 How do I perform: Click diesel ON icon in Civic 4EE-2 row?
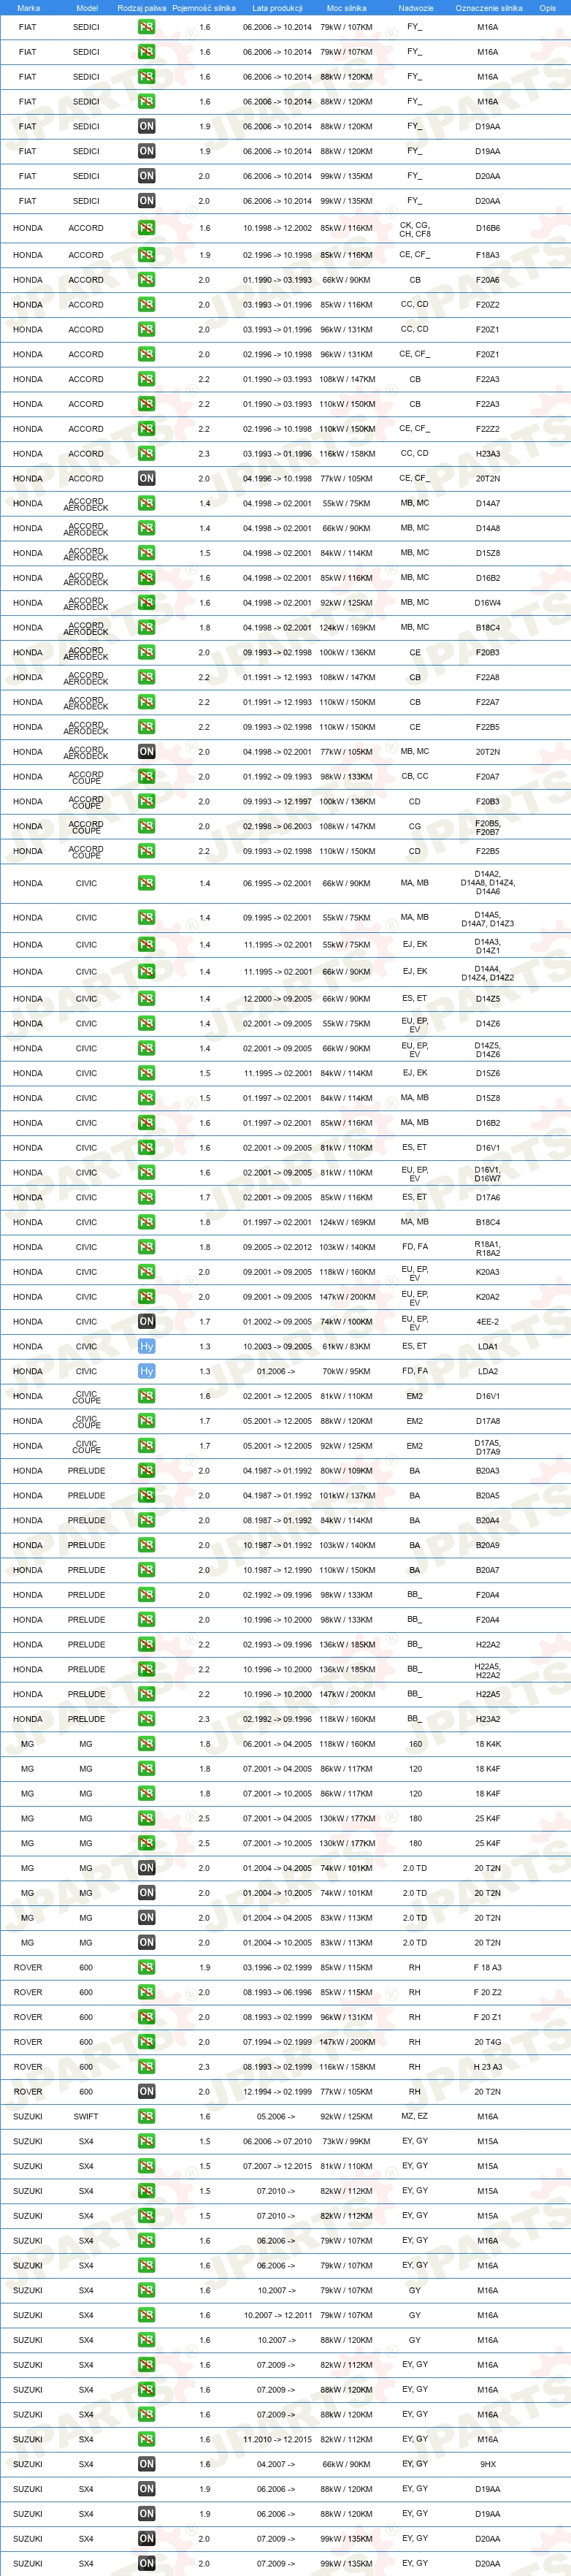click(x=146, y=1322)
